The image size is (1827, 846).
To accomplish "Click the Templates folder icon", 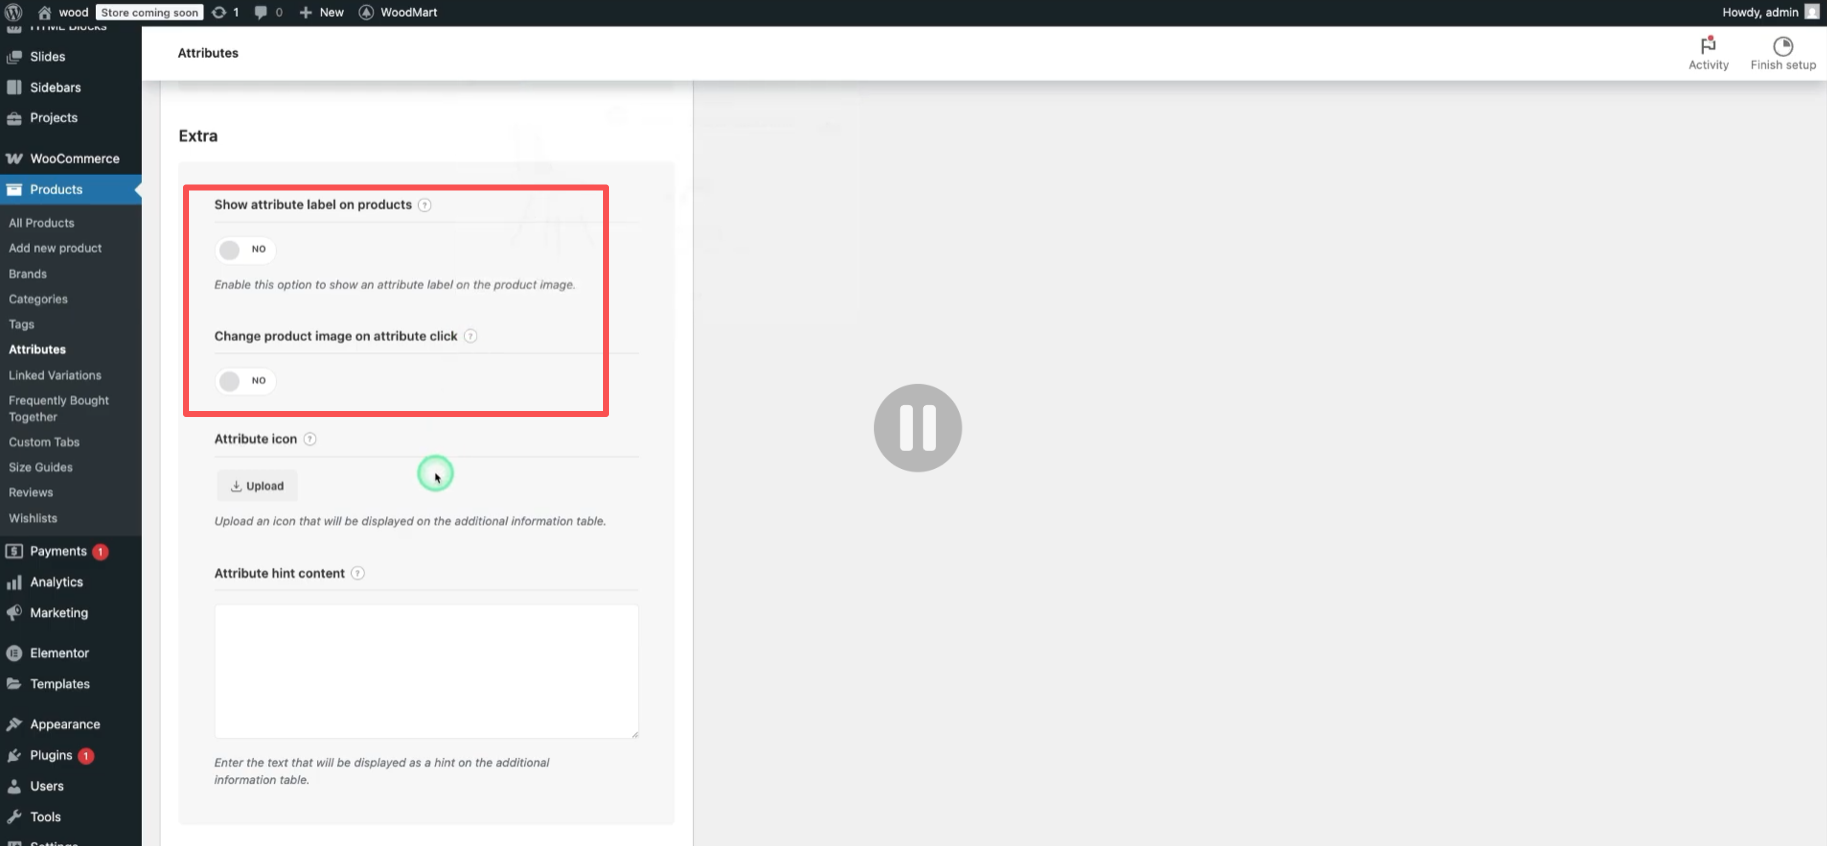I will [x=14, y=684].
